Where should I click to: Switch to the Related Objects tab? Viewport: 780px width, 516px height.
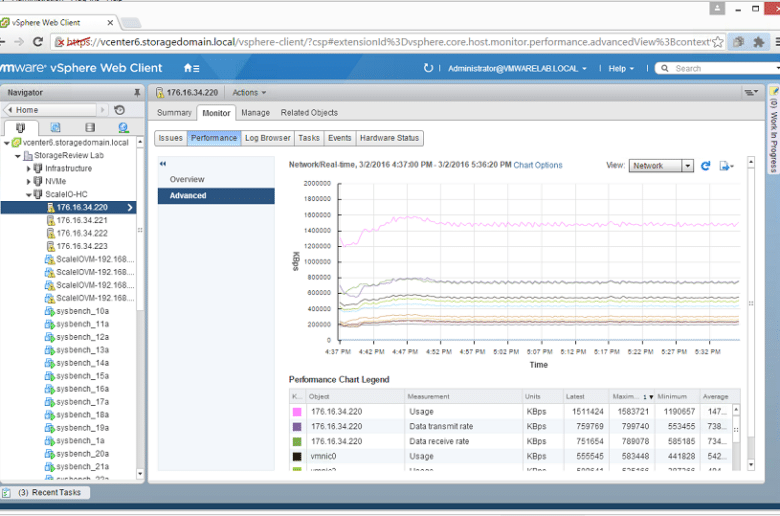coord(309,113)
